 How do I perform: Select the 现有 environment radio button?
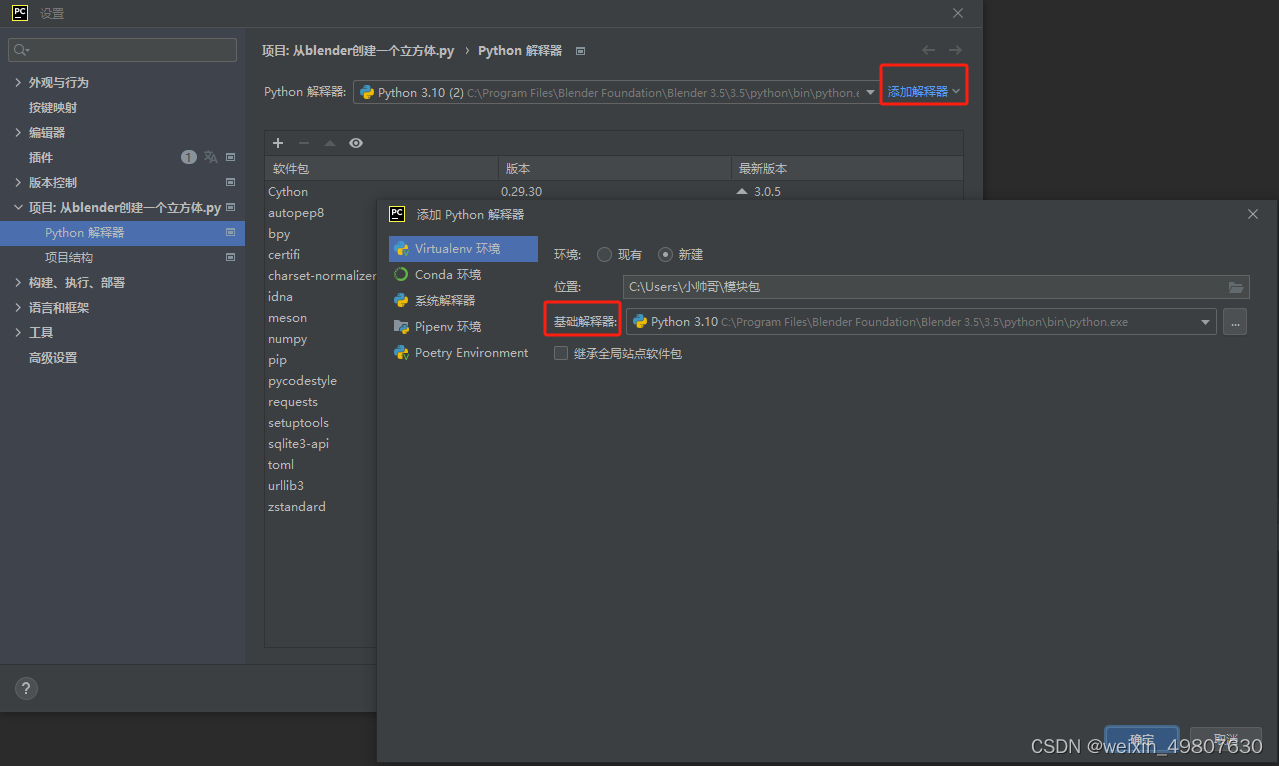[604, 254]
